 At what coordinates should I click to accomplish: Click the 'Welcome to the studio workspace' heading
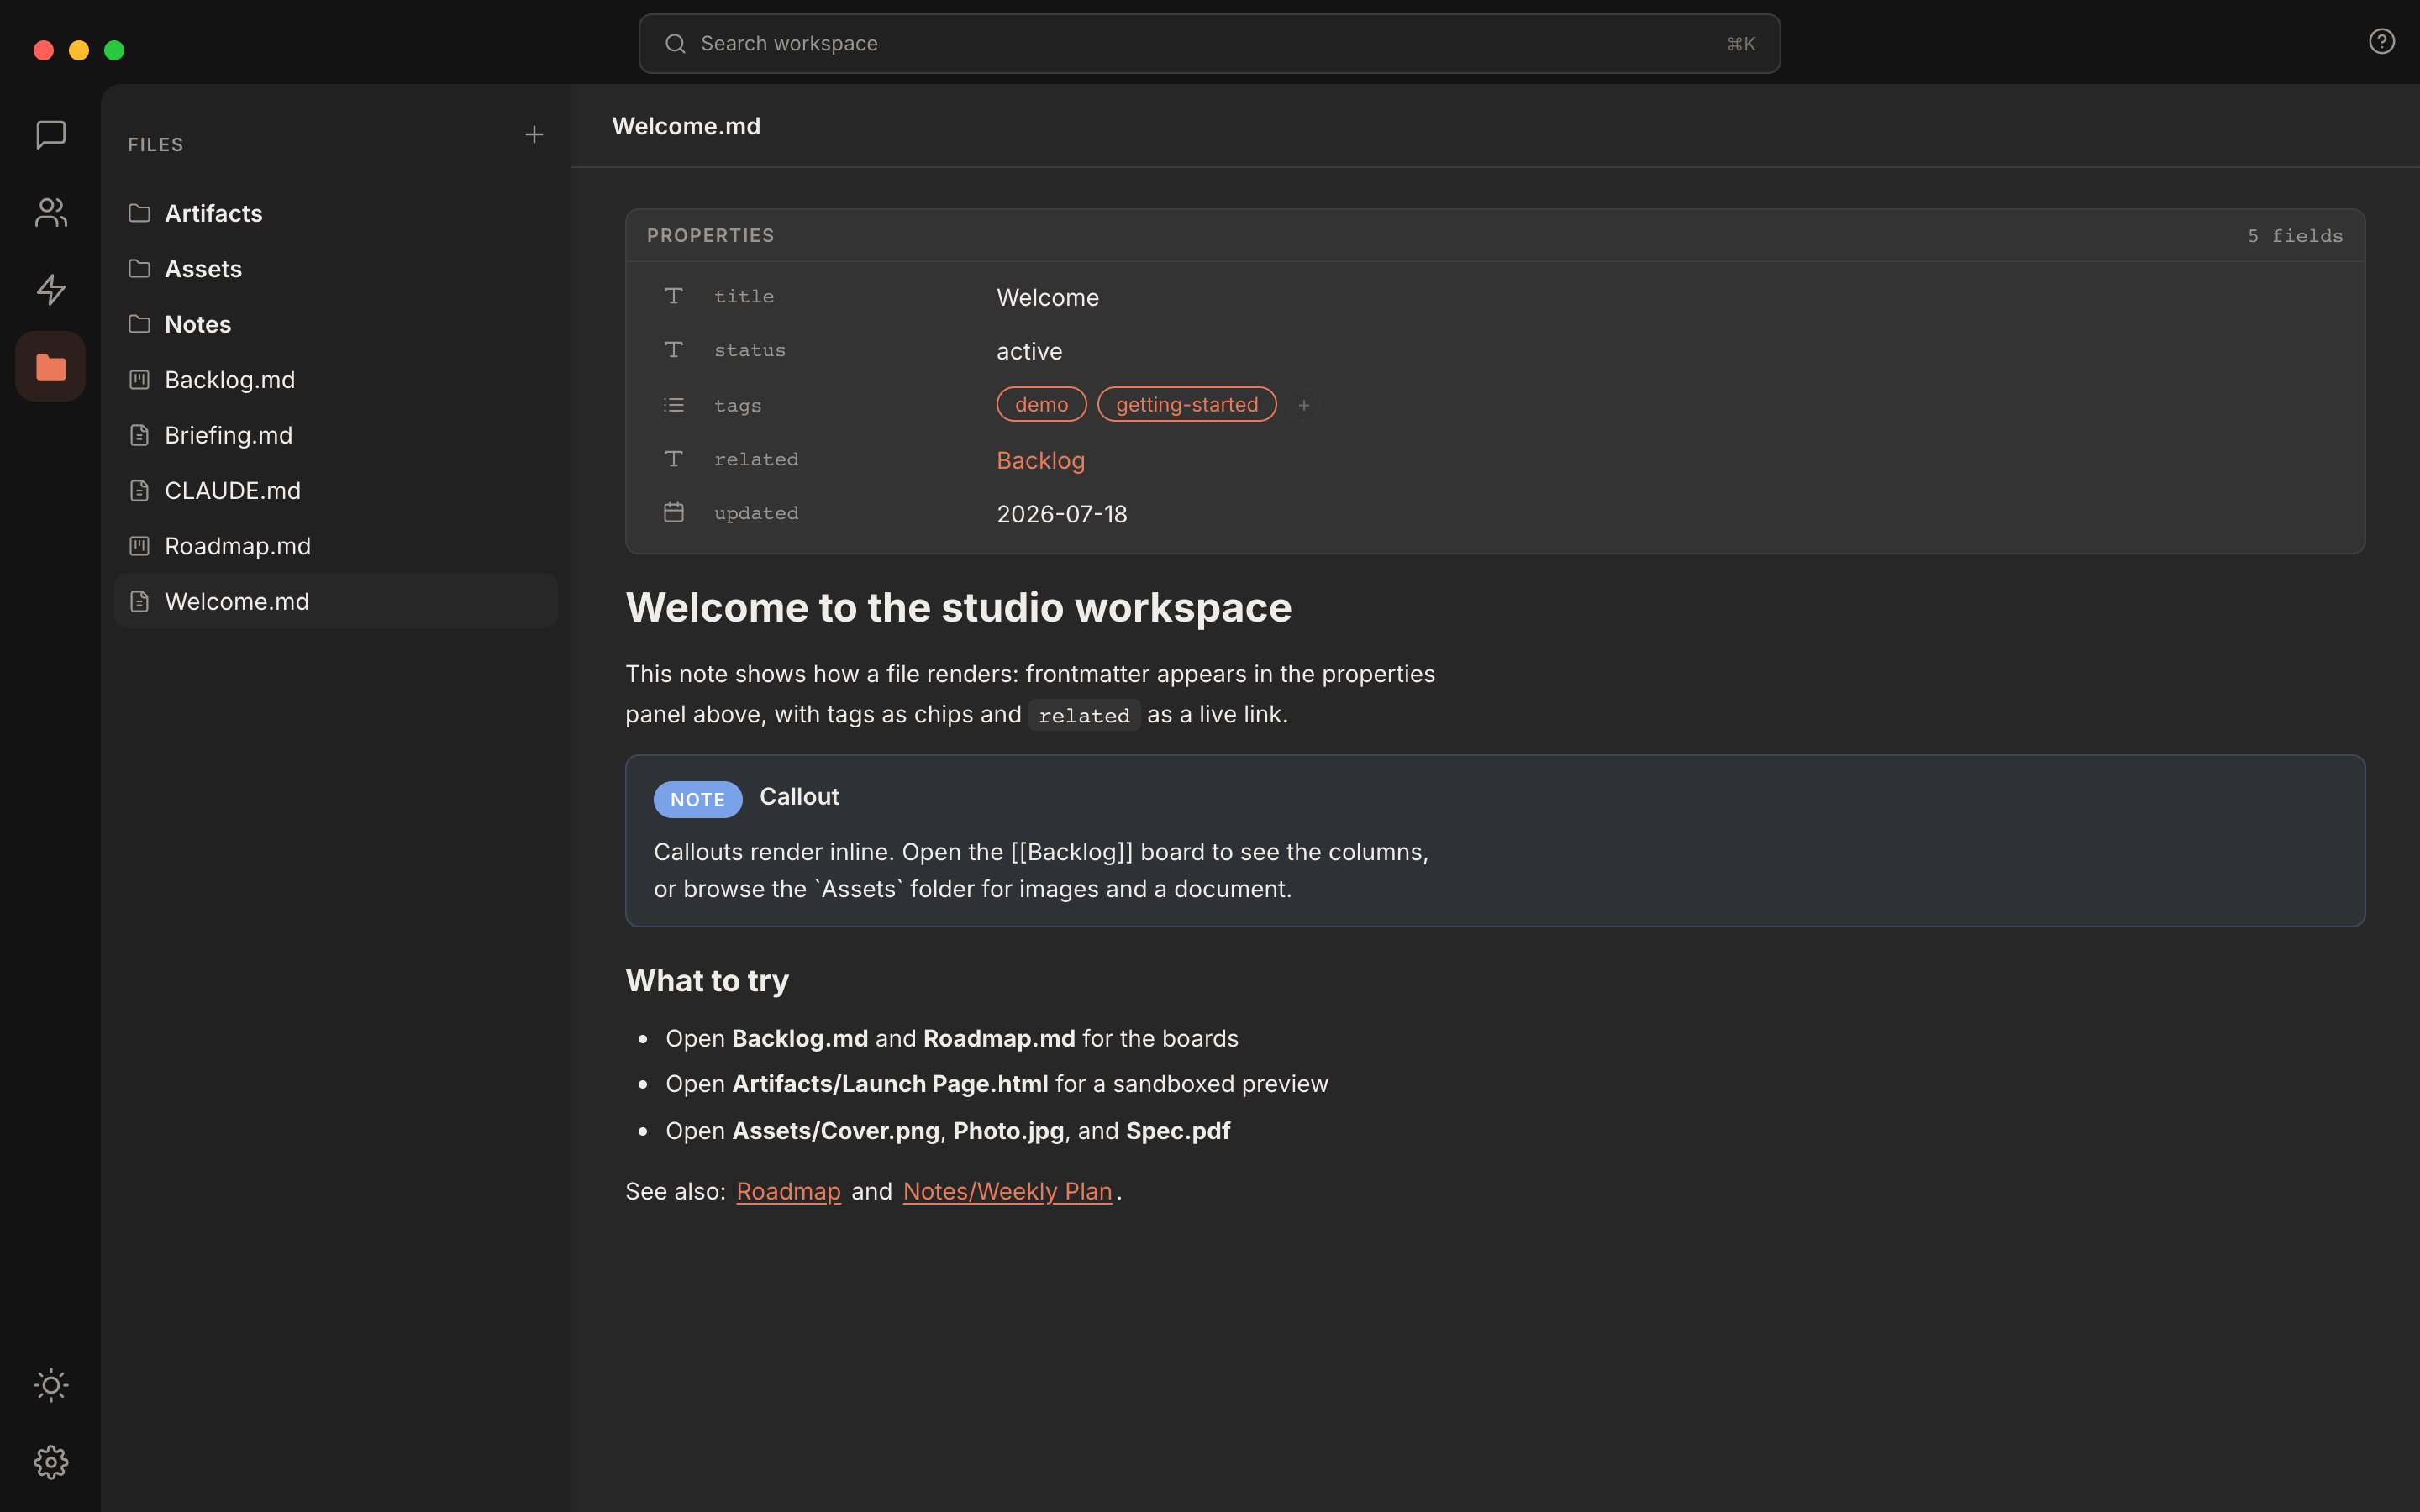[958, 608]
